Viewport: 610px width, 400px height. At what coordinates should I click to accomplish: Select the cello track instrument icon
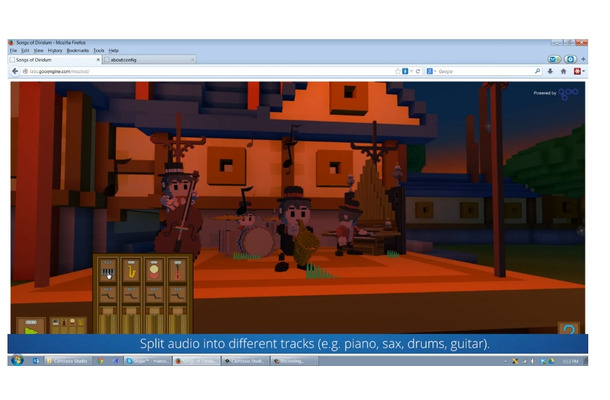178,270
